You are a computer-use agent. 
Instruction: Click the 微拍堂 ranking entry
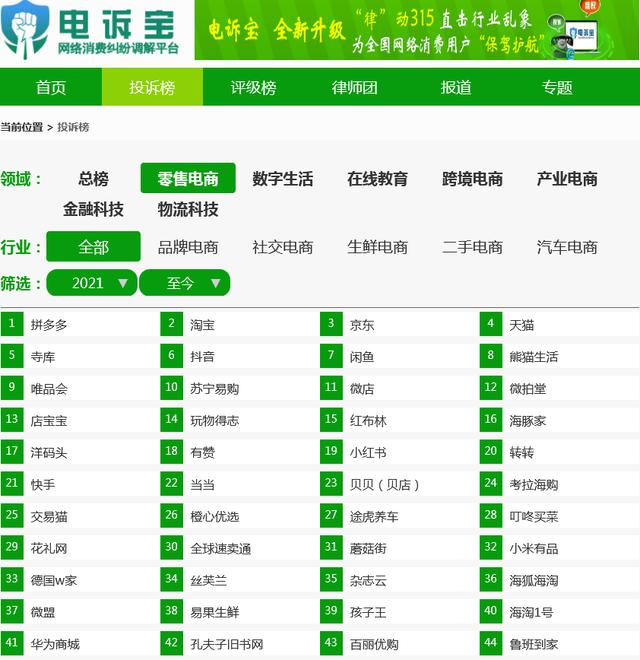click(528, 389)
